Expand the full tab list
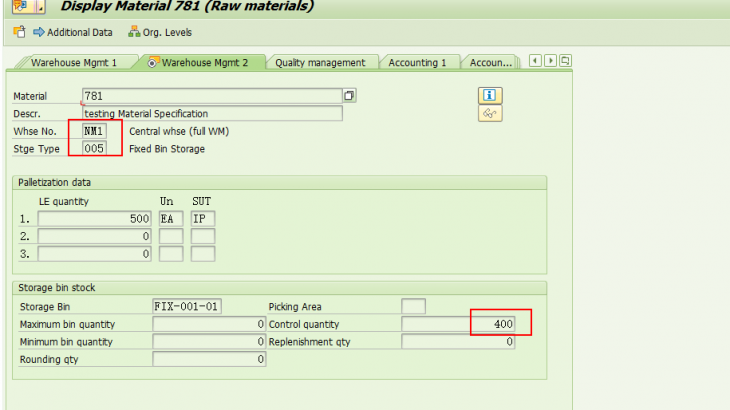This screenshot has width=730, height=410. [566, 61]
